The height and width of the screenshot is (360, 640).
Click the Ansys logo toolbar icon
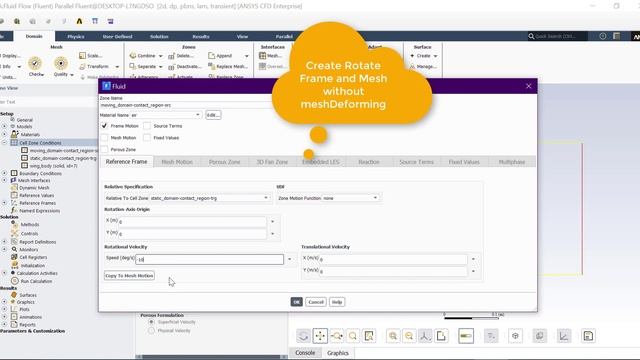click(x=79, y=21)
